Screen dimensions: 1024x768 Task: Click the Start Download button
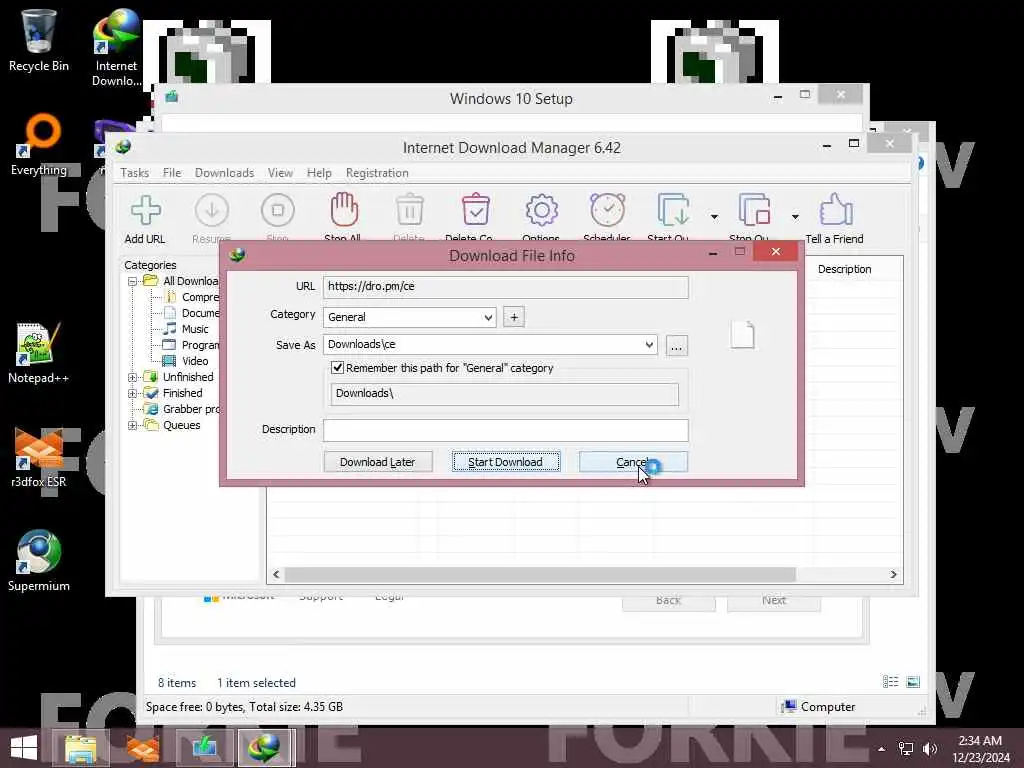(505, 462)
